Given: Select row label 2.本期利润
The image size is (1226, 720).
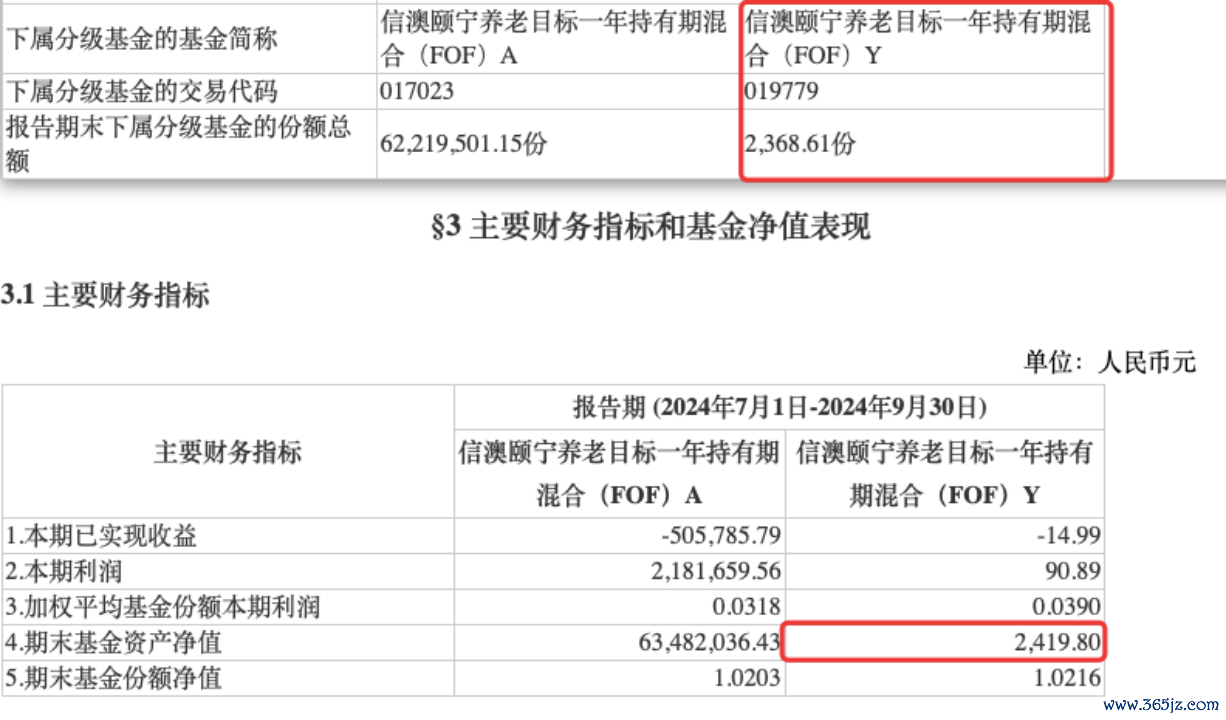Looking at the screenshot, I should click(x=65, y=571).
